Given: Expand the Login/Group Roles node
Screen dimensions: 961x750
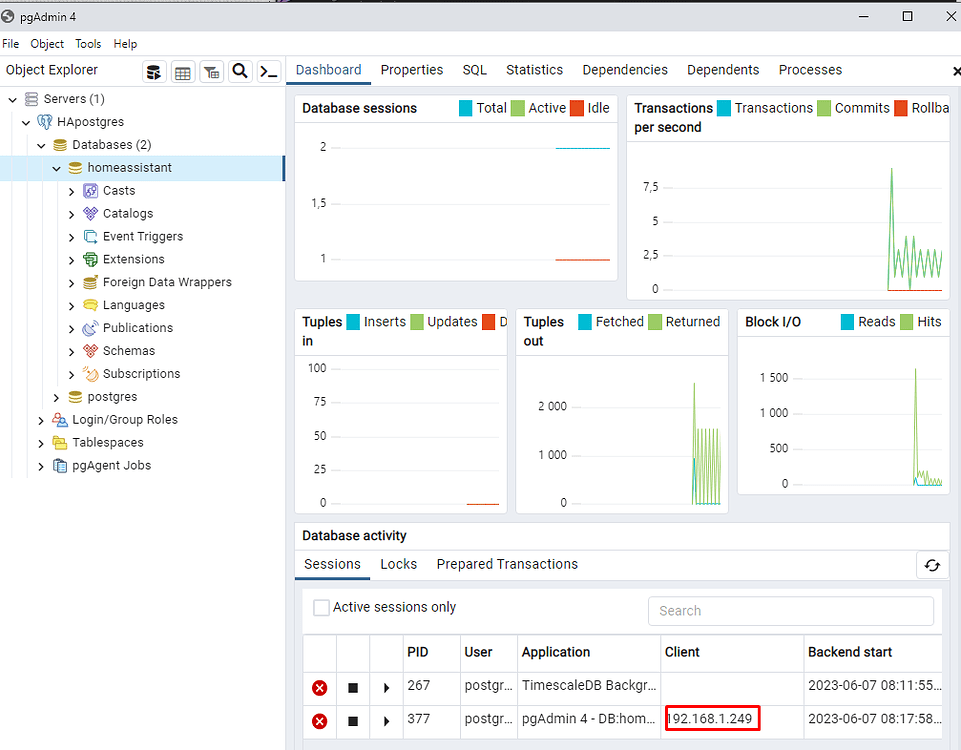Looking at the screenshot, I should 41,419.
